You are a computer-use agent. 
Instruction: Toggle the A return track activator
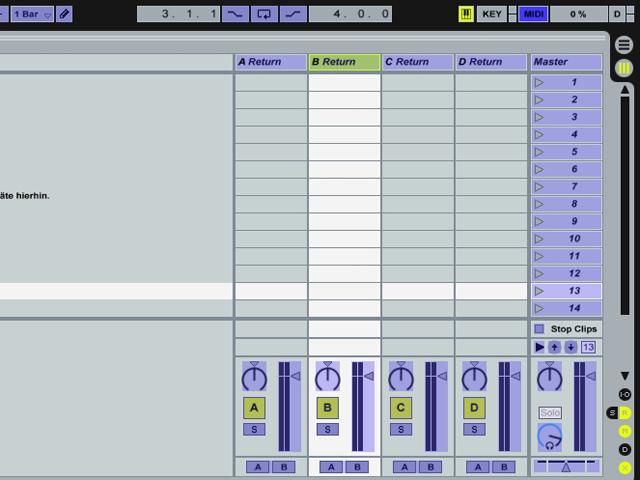[254, 407]
